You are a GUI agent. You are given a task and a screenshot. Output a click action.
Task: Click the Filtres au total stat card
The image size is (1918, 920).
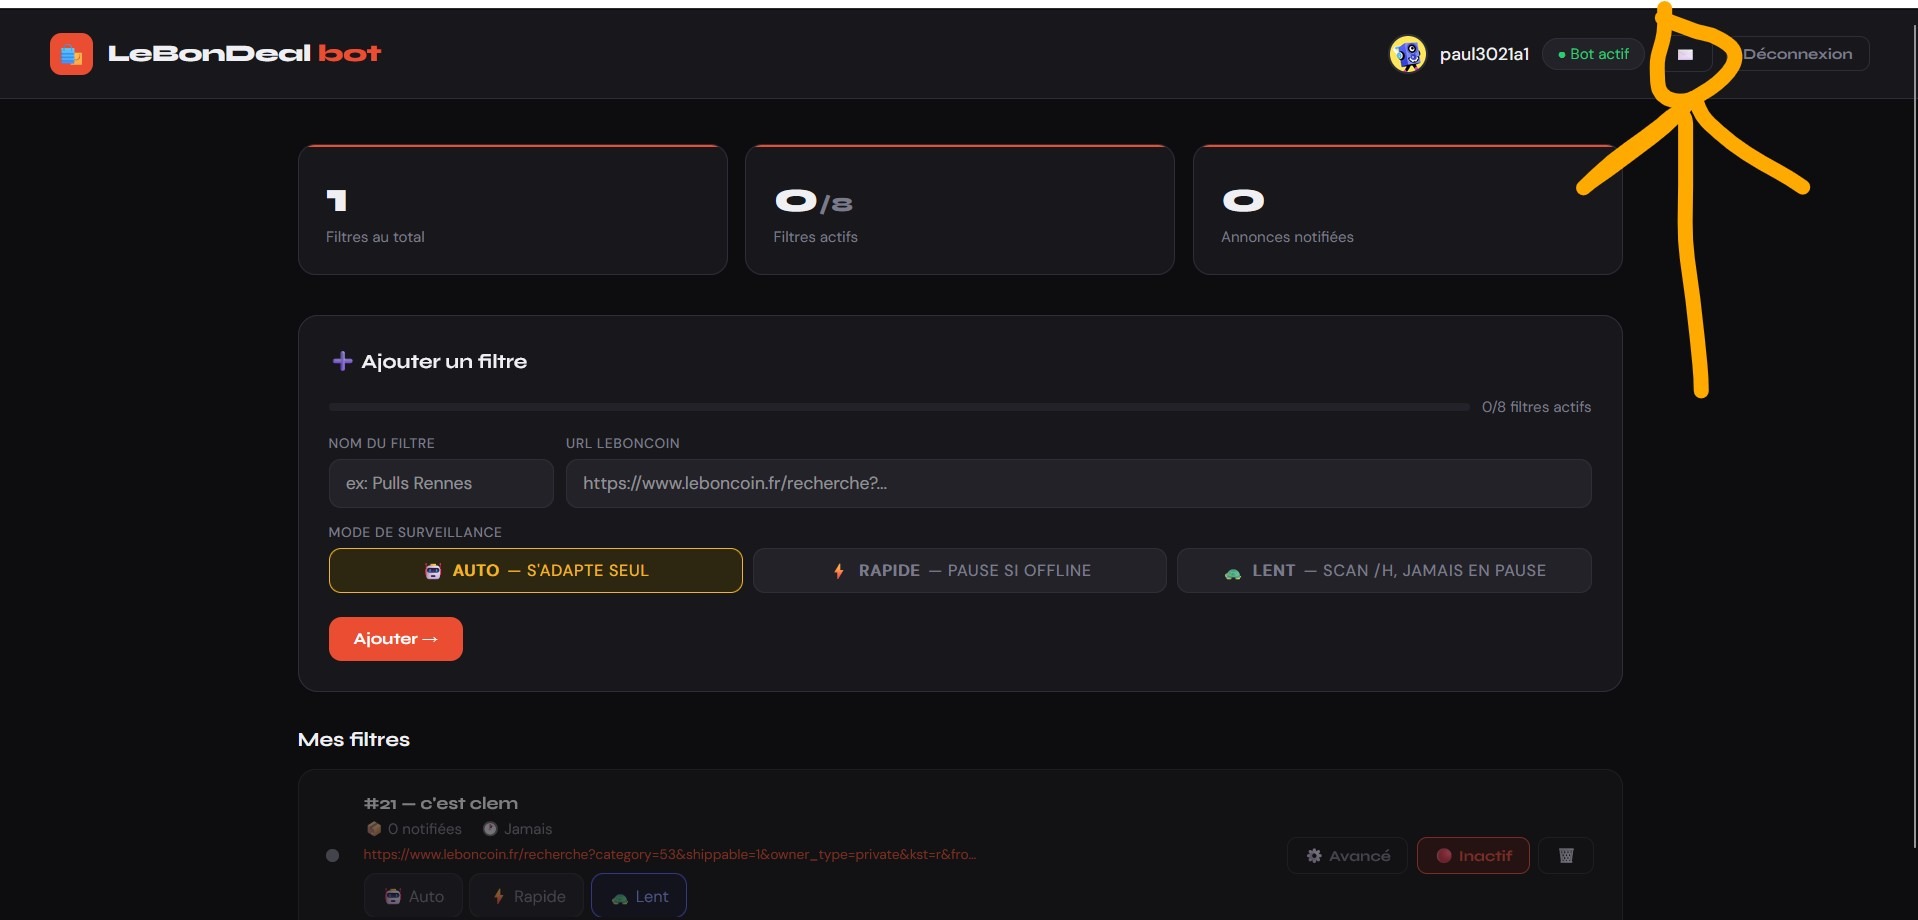tap(513, 210)
